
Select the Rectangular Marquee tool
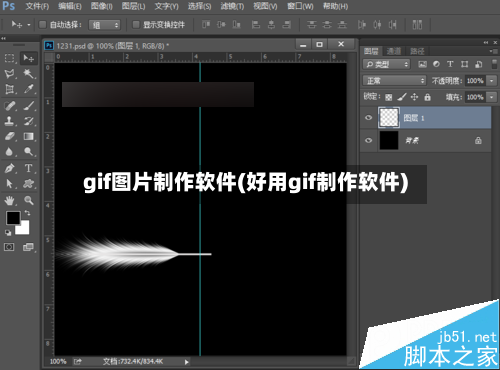tap(10, 58)
